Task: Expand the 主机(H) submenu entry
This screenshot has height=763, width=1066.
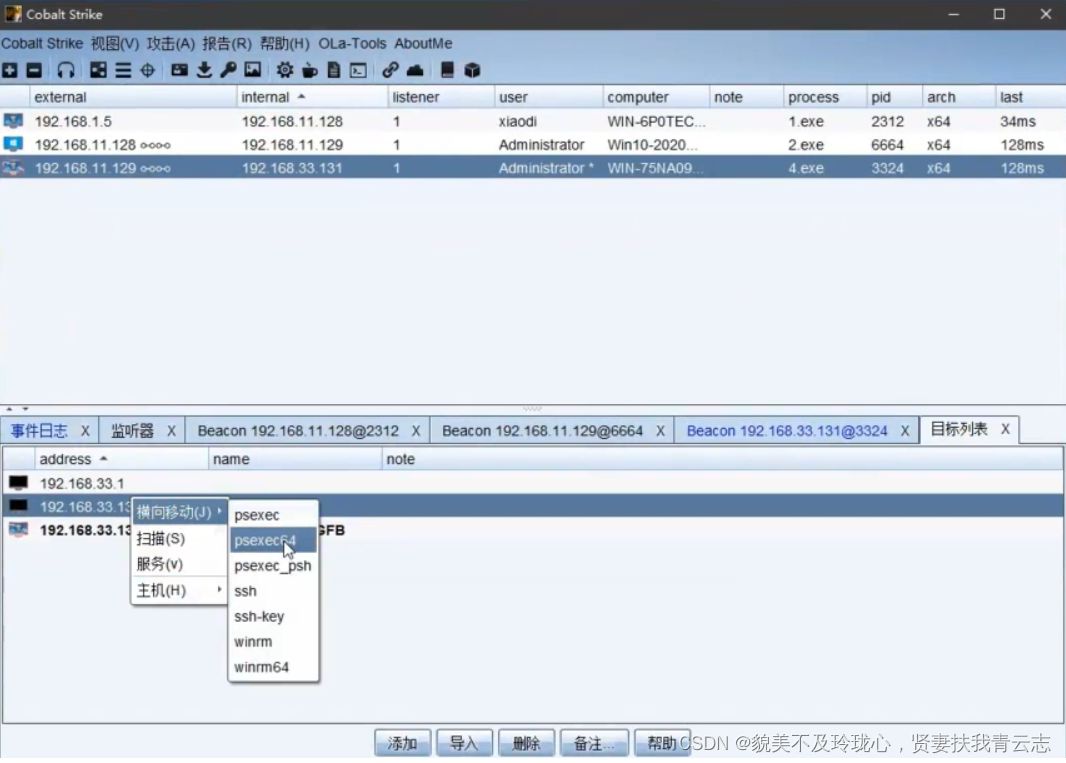Action: 179,590
